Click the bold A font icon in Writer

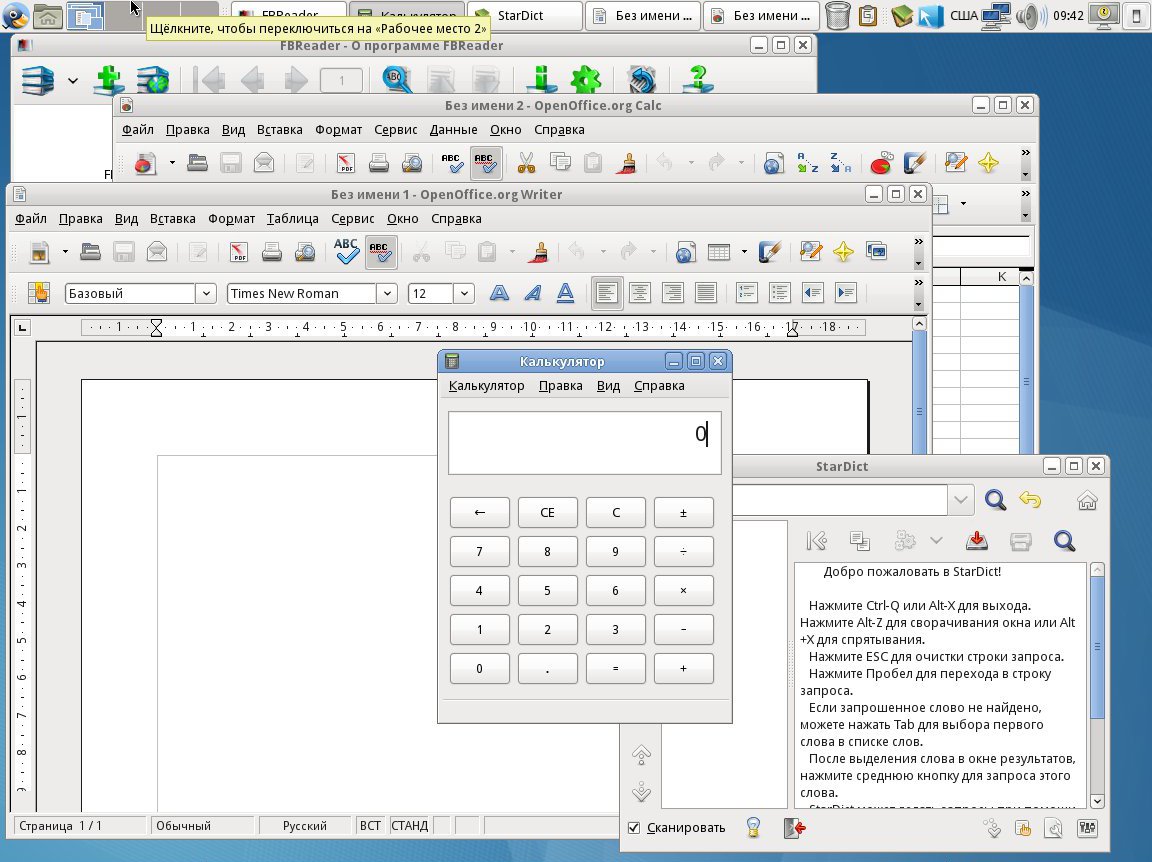coord(498,293)
